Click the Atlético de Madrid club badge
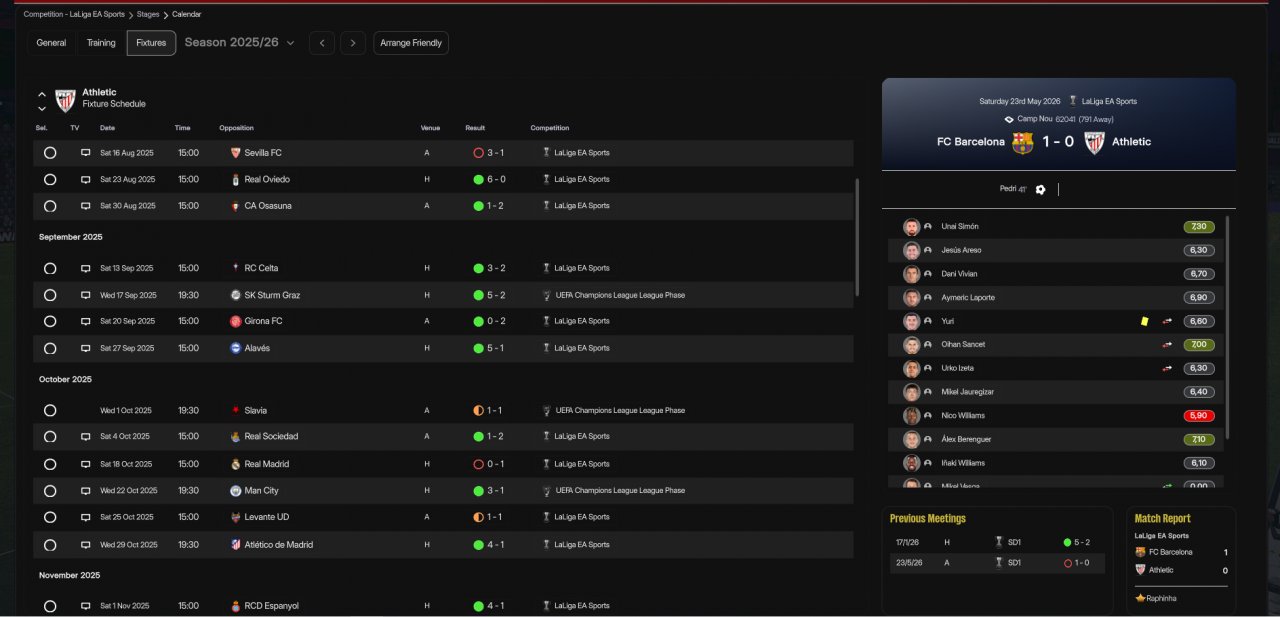 point(235,545)
